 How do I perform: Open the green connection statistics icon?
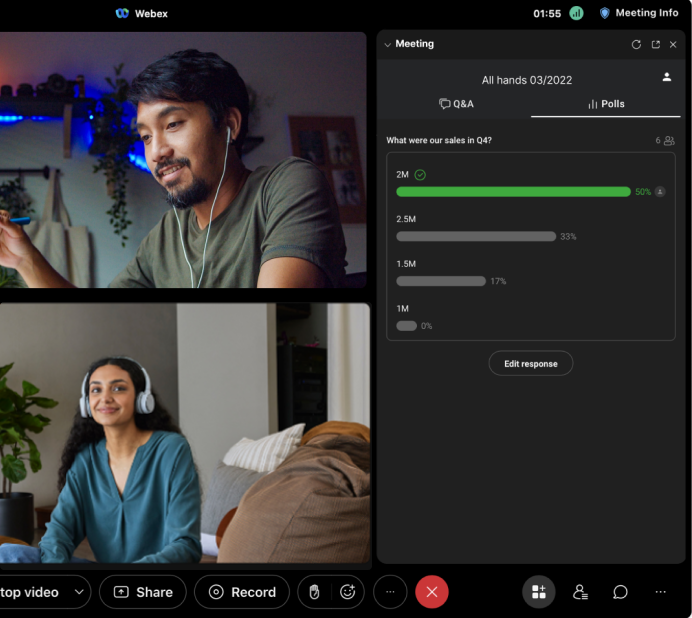pyautogui.click(x=576, y=13)
